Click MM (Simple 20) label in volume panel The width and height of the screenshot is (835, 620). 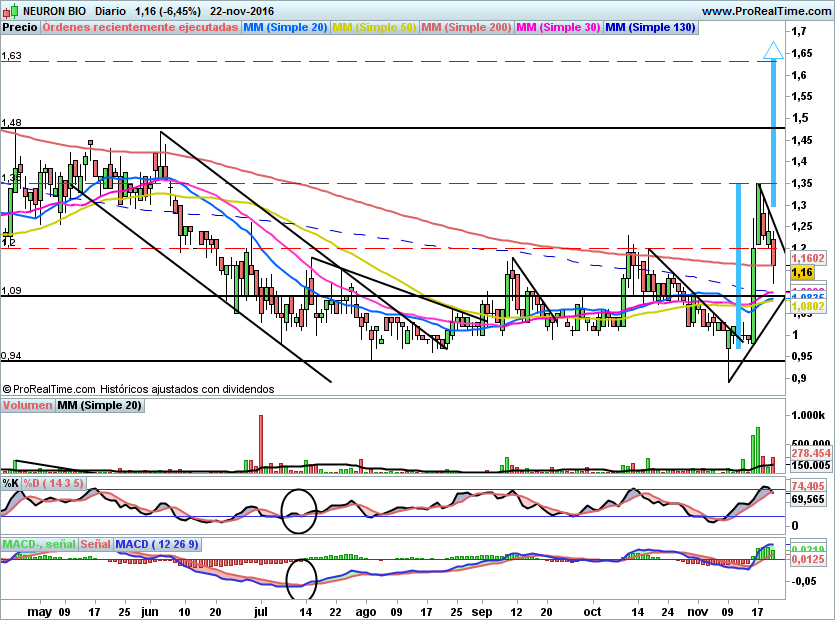[98, 405]
